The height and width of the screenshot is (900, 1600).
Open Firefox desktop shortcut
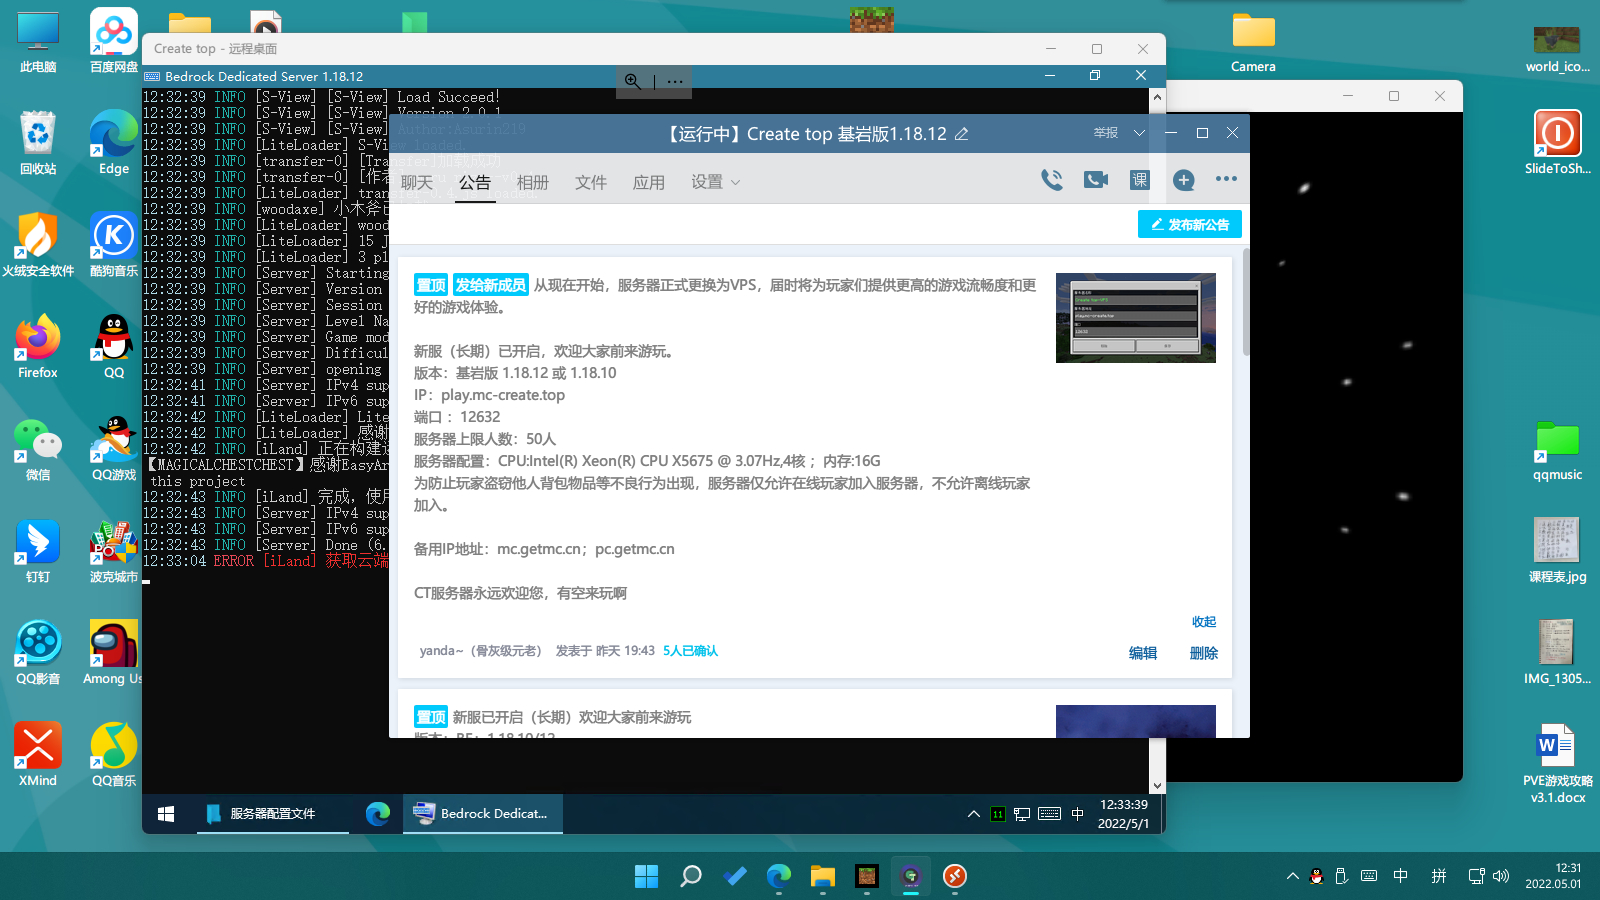(x=38, y=347)
